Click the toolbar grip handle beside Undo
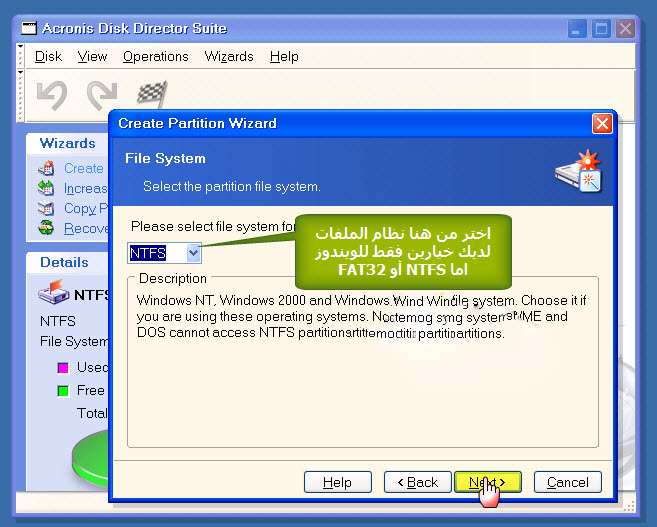The height and width of the screenshot is (527, 657). [20, 96]
